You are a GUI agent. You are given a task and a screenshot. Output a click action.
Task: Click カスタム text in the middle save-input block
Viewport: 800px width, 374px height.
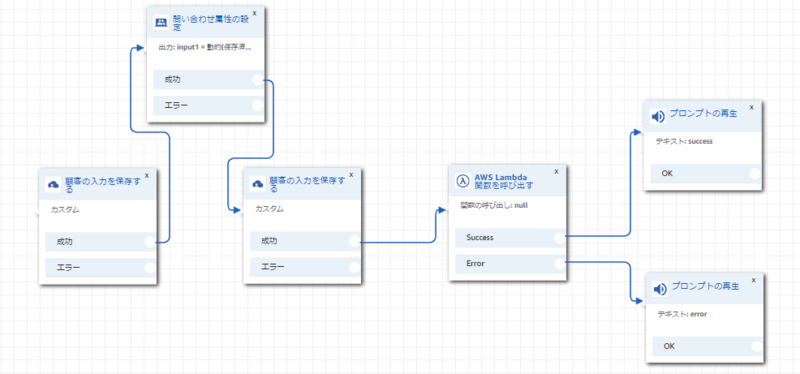[x=269, y=209]
